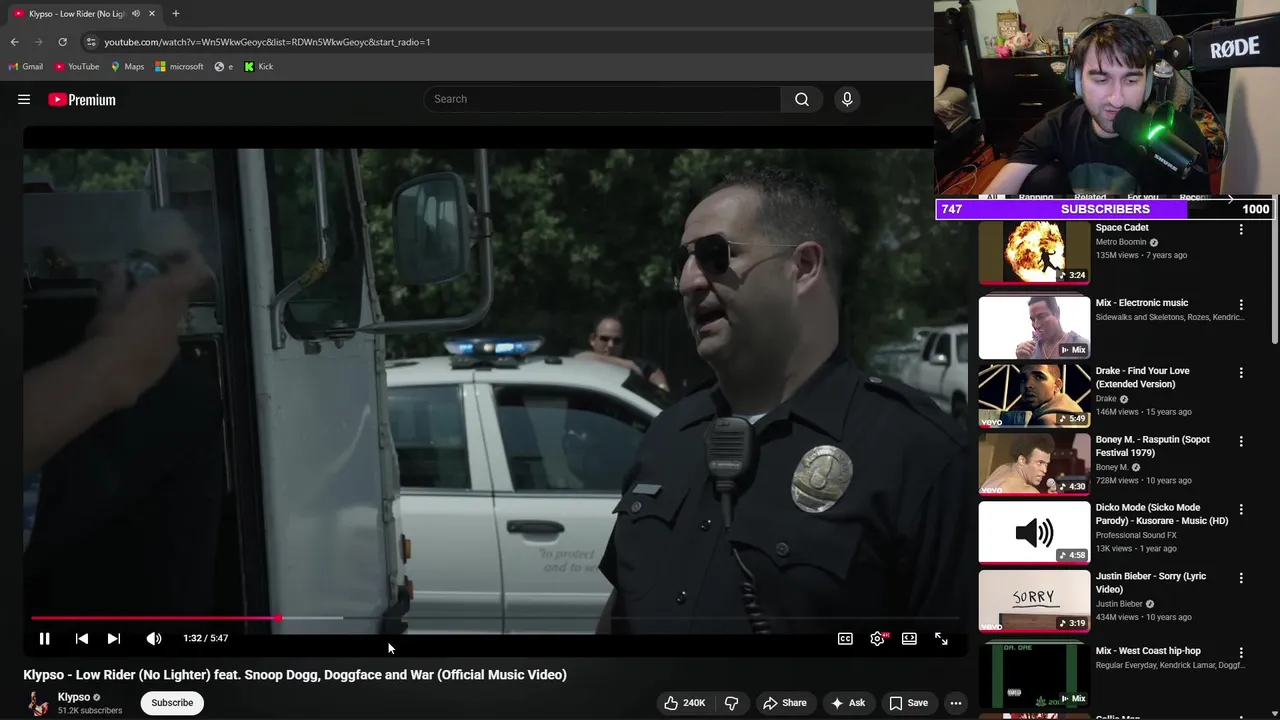Play Boney M. - Rasputin title
The width and height of the screenshot is (1280, 720).
coord(1152,446)
